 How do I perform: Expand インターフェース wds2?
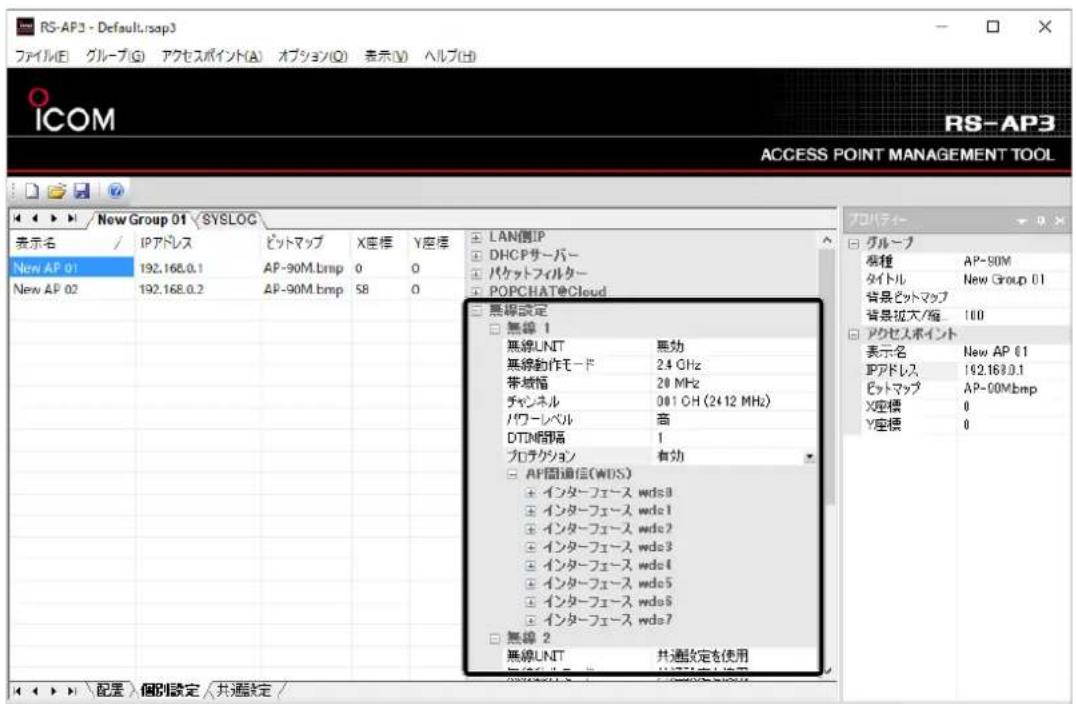530,529
